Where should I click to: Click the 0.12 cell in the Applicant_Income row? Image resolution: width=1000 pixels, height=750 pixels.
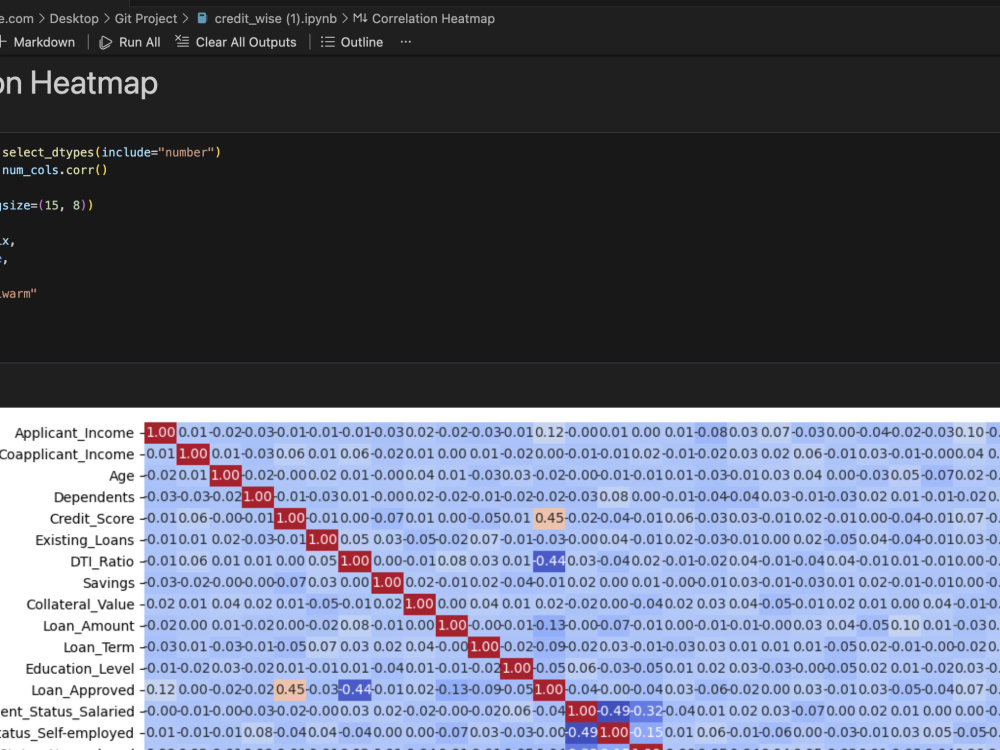point(549,432)
